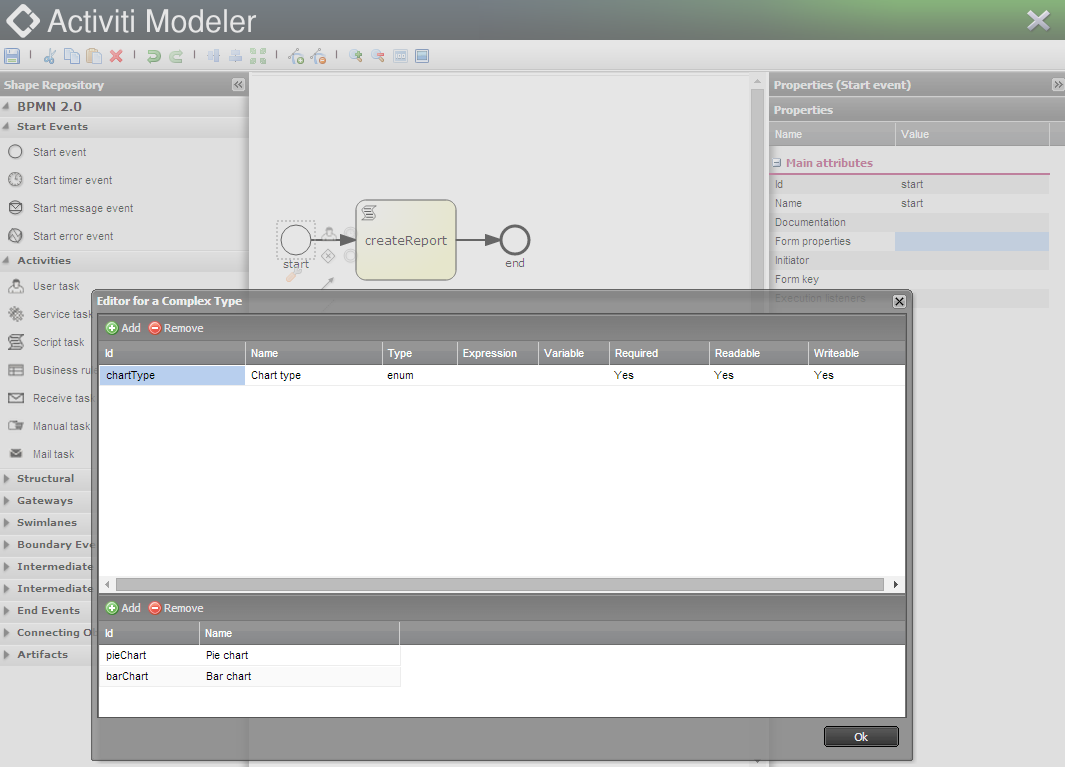Screen dimensions: 1065x767
Task: Click the Writeable column header
Action: [856, 353]
